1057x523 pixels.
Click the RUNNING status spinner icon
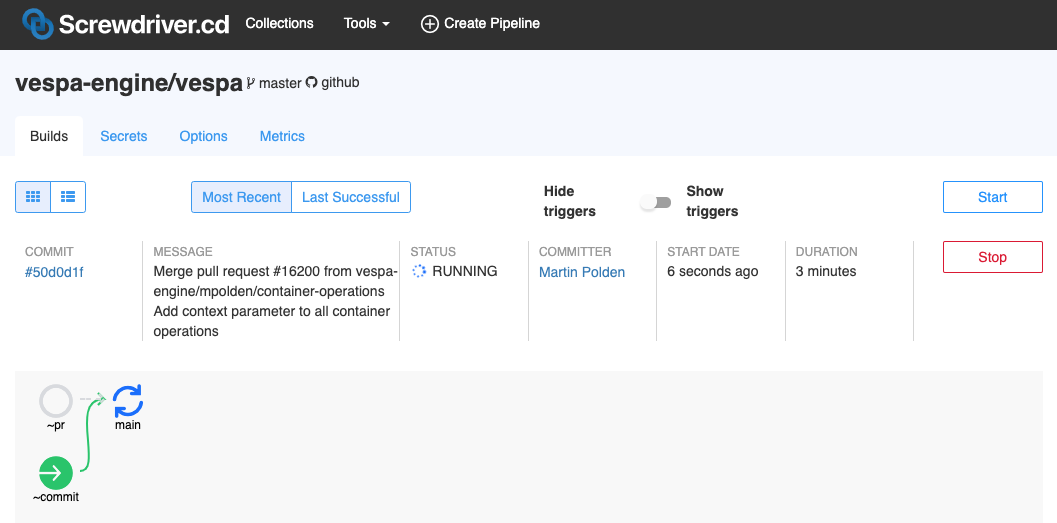click(x=419, y=272)
